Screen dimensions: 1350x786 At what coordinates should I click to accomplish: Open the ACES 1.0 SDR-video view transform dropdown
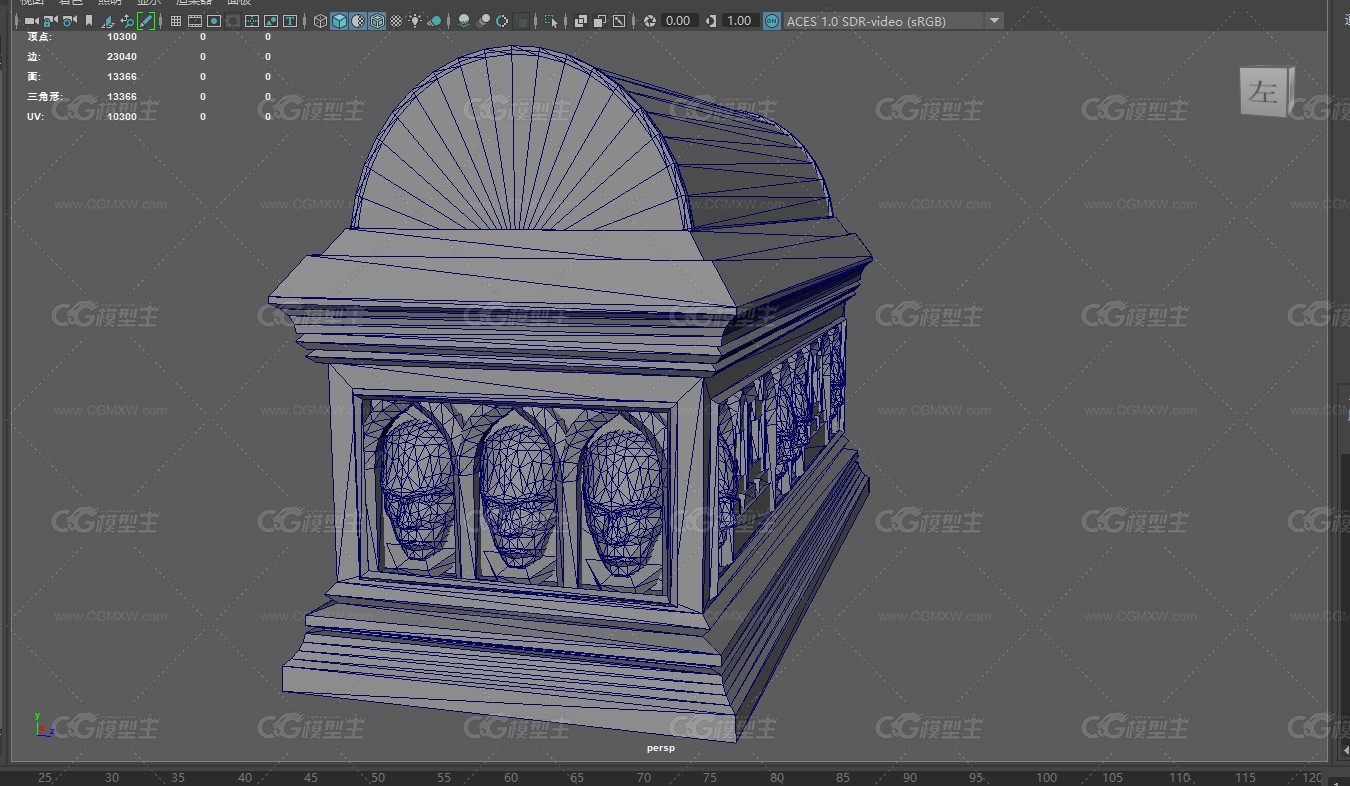pyautogui.click(x=893, y=21)
